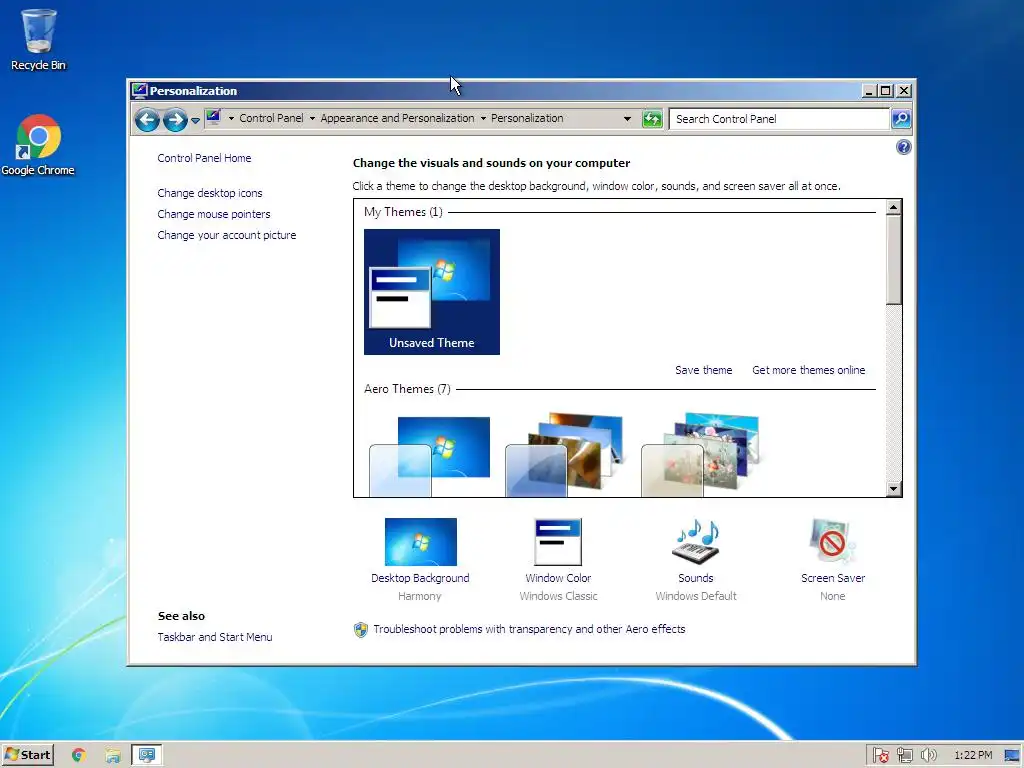The height and width of the screenshot is (768, 1024).
Task: Open Screen Saver settings icon
Action: (x=832, y=542)
